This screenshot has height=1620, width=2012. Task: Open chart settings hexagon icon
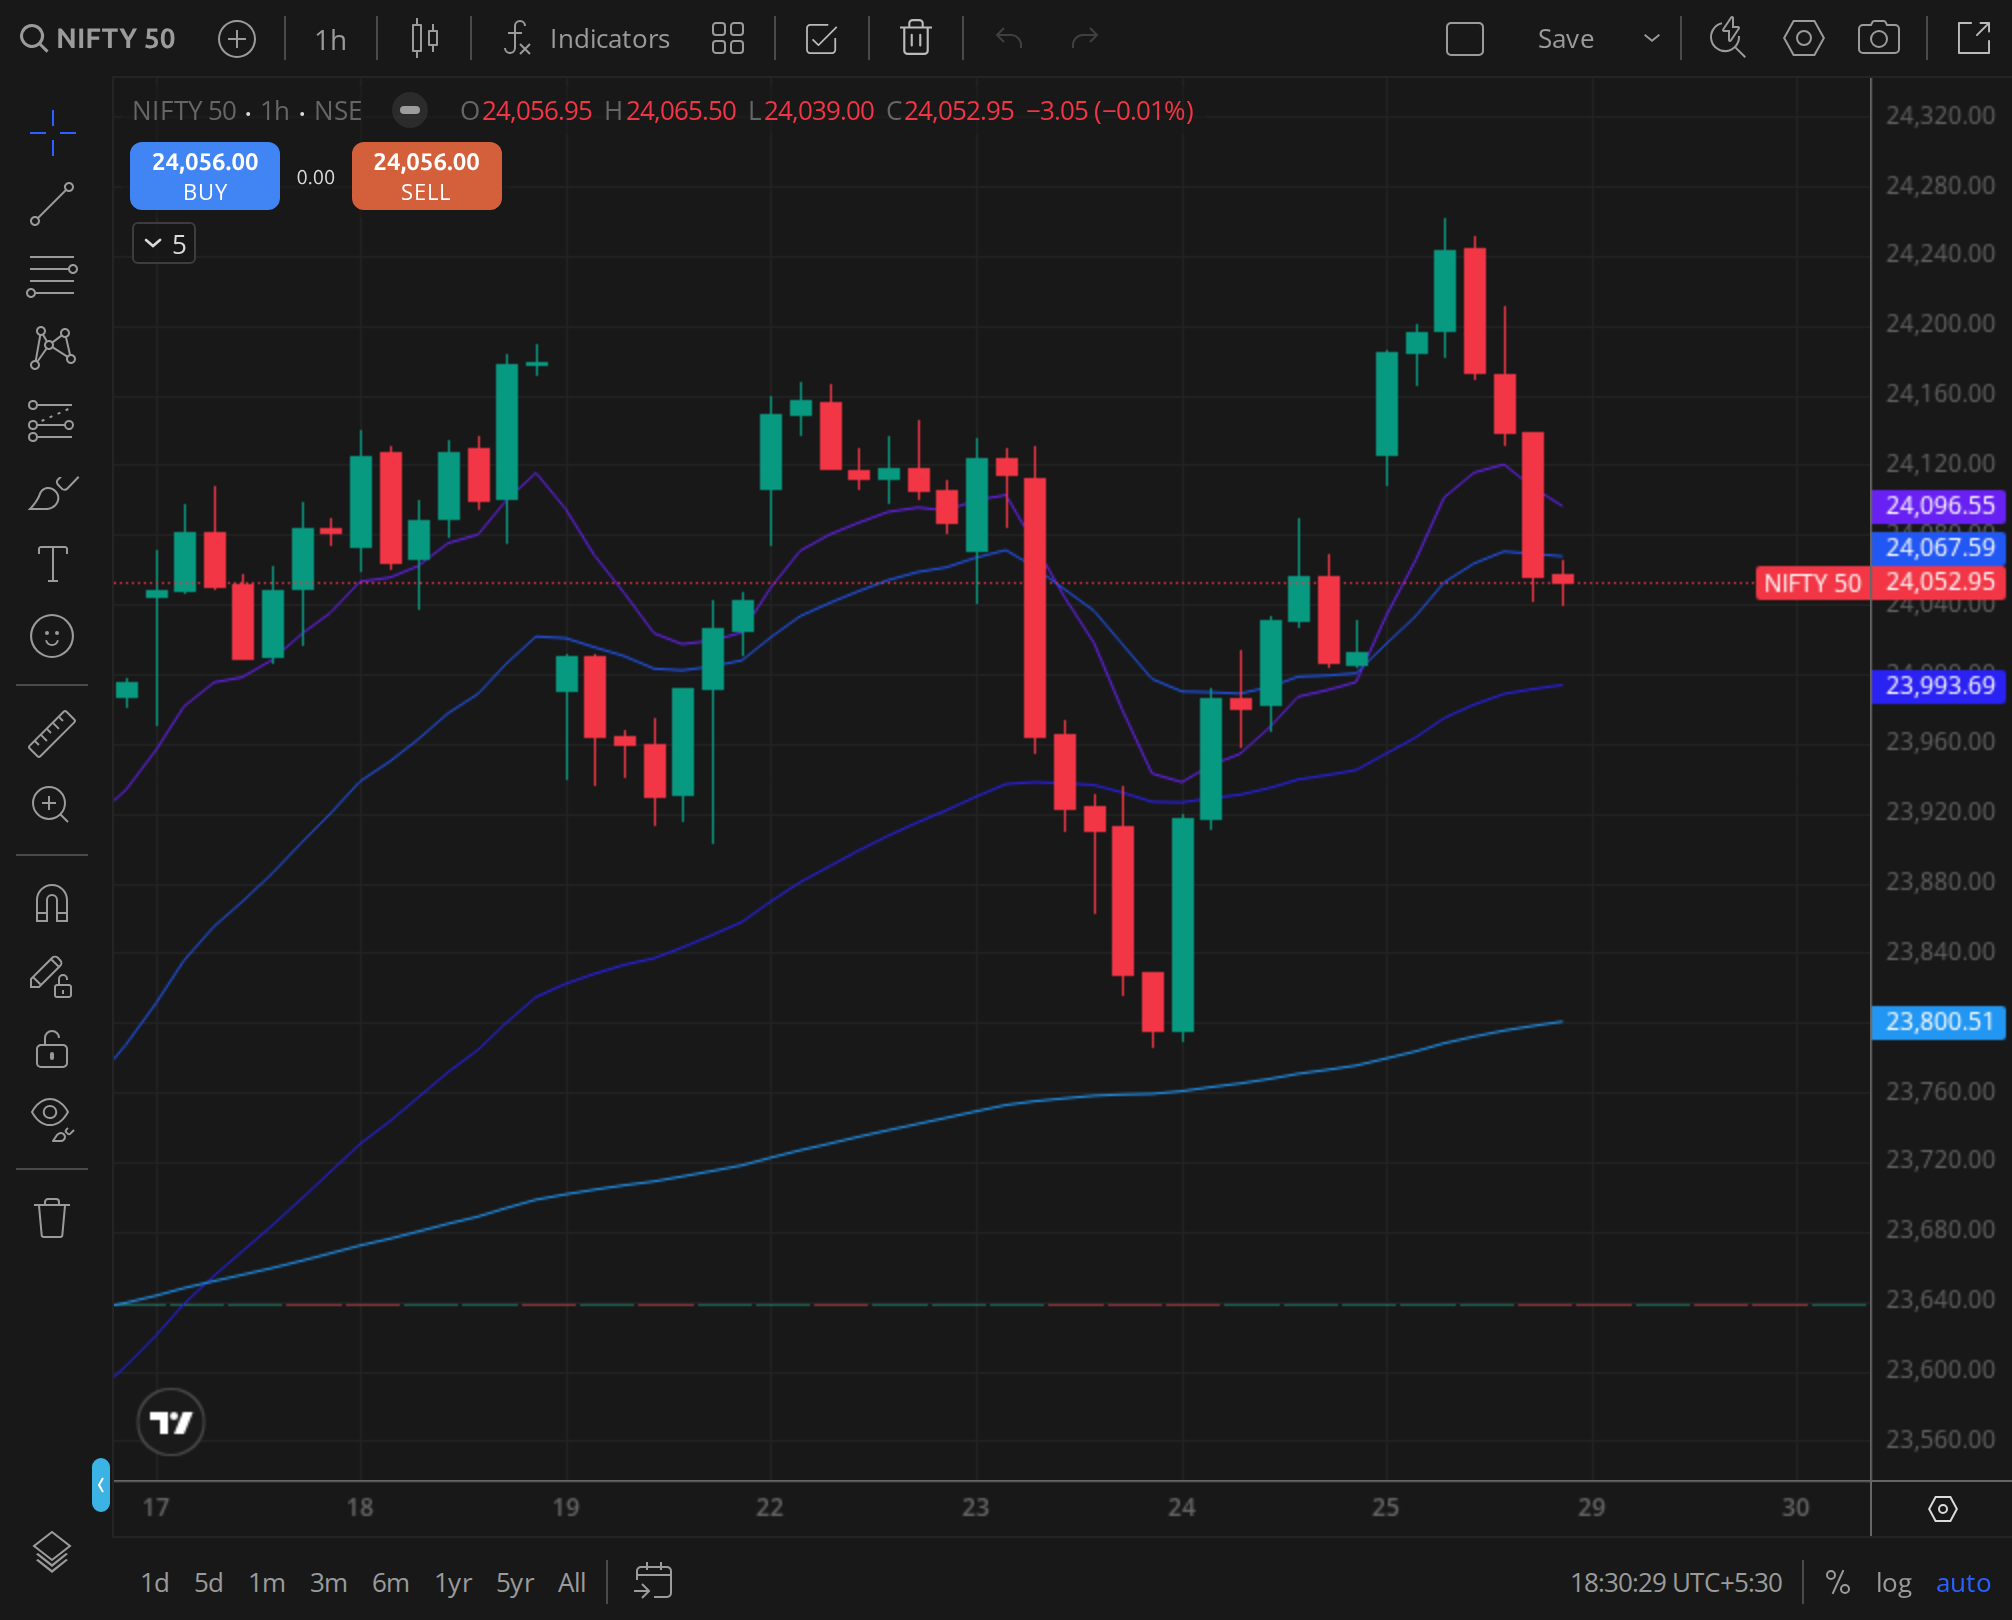pos(1803,39)
